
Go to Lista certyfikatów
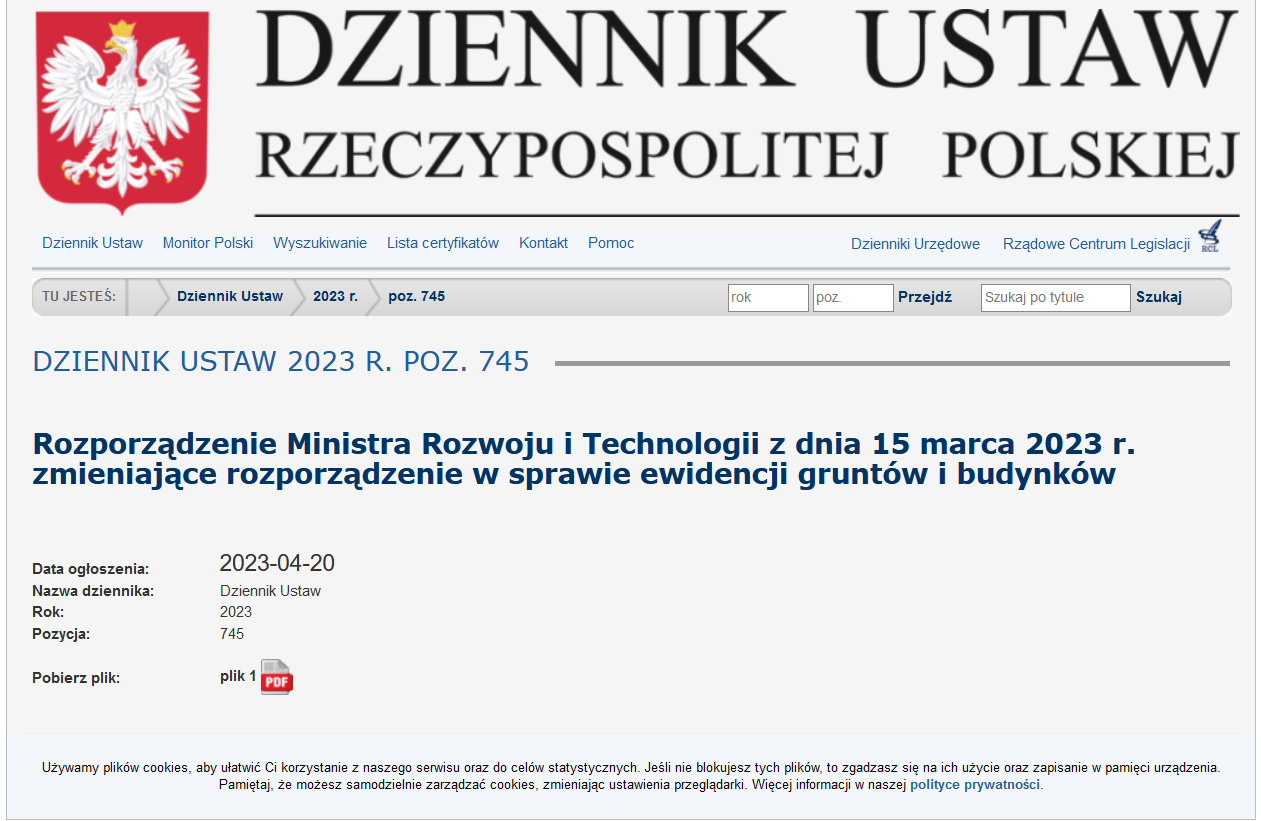pyautogui.click(x=443, y=242)
